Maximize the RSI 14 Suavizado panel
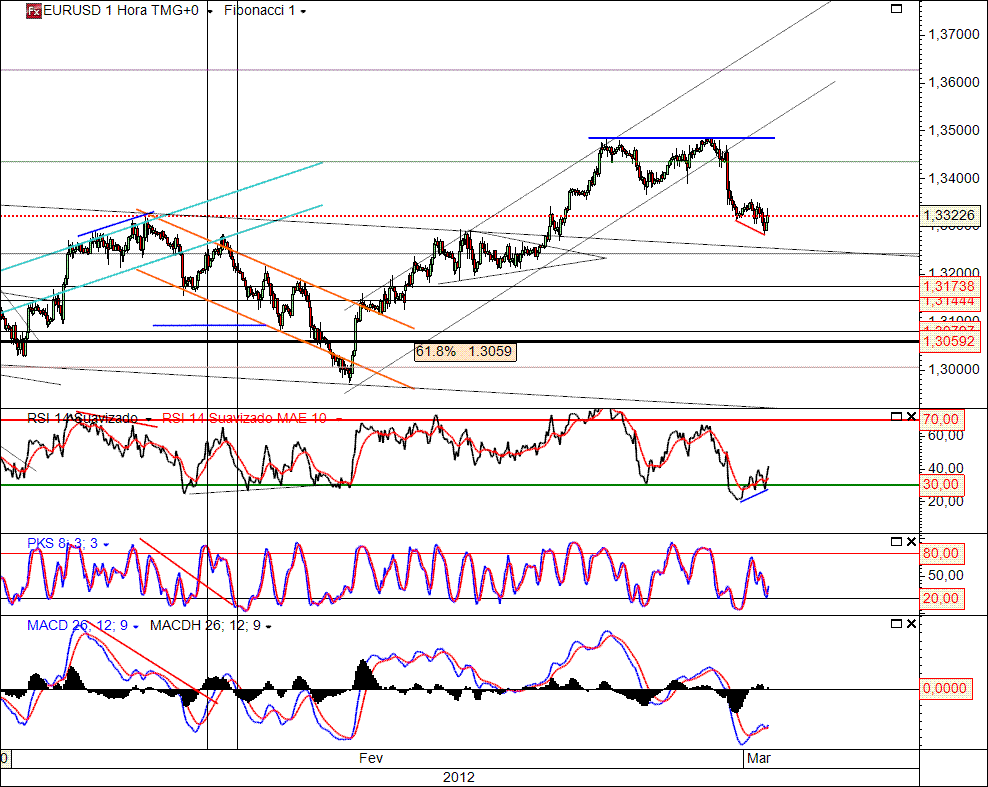The image size is (988, 787). 897,416
